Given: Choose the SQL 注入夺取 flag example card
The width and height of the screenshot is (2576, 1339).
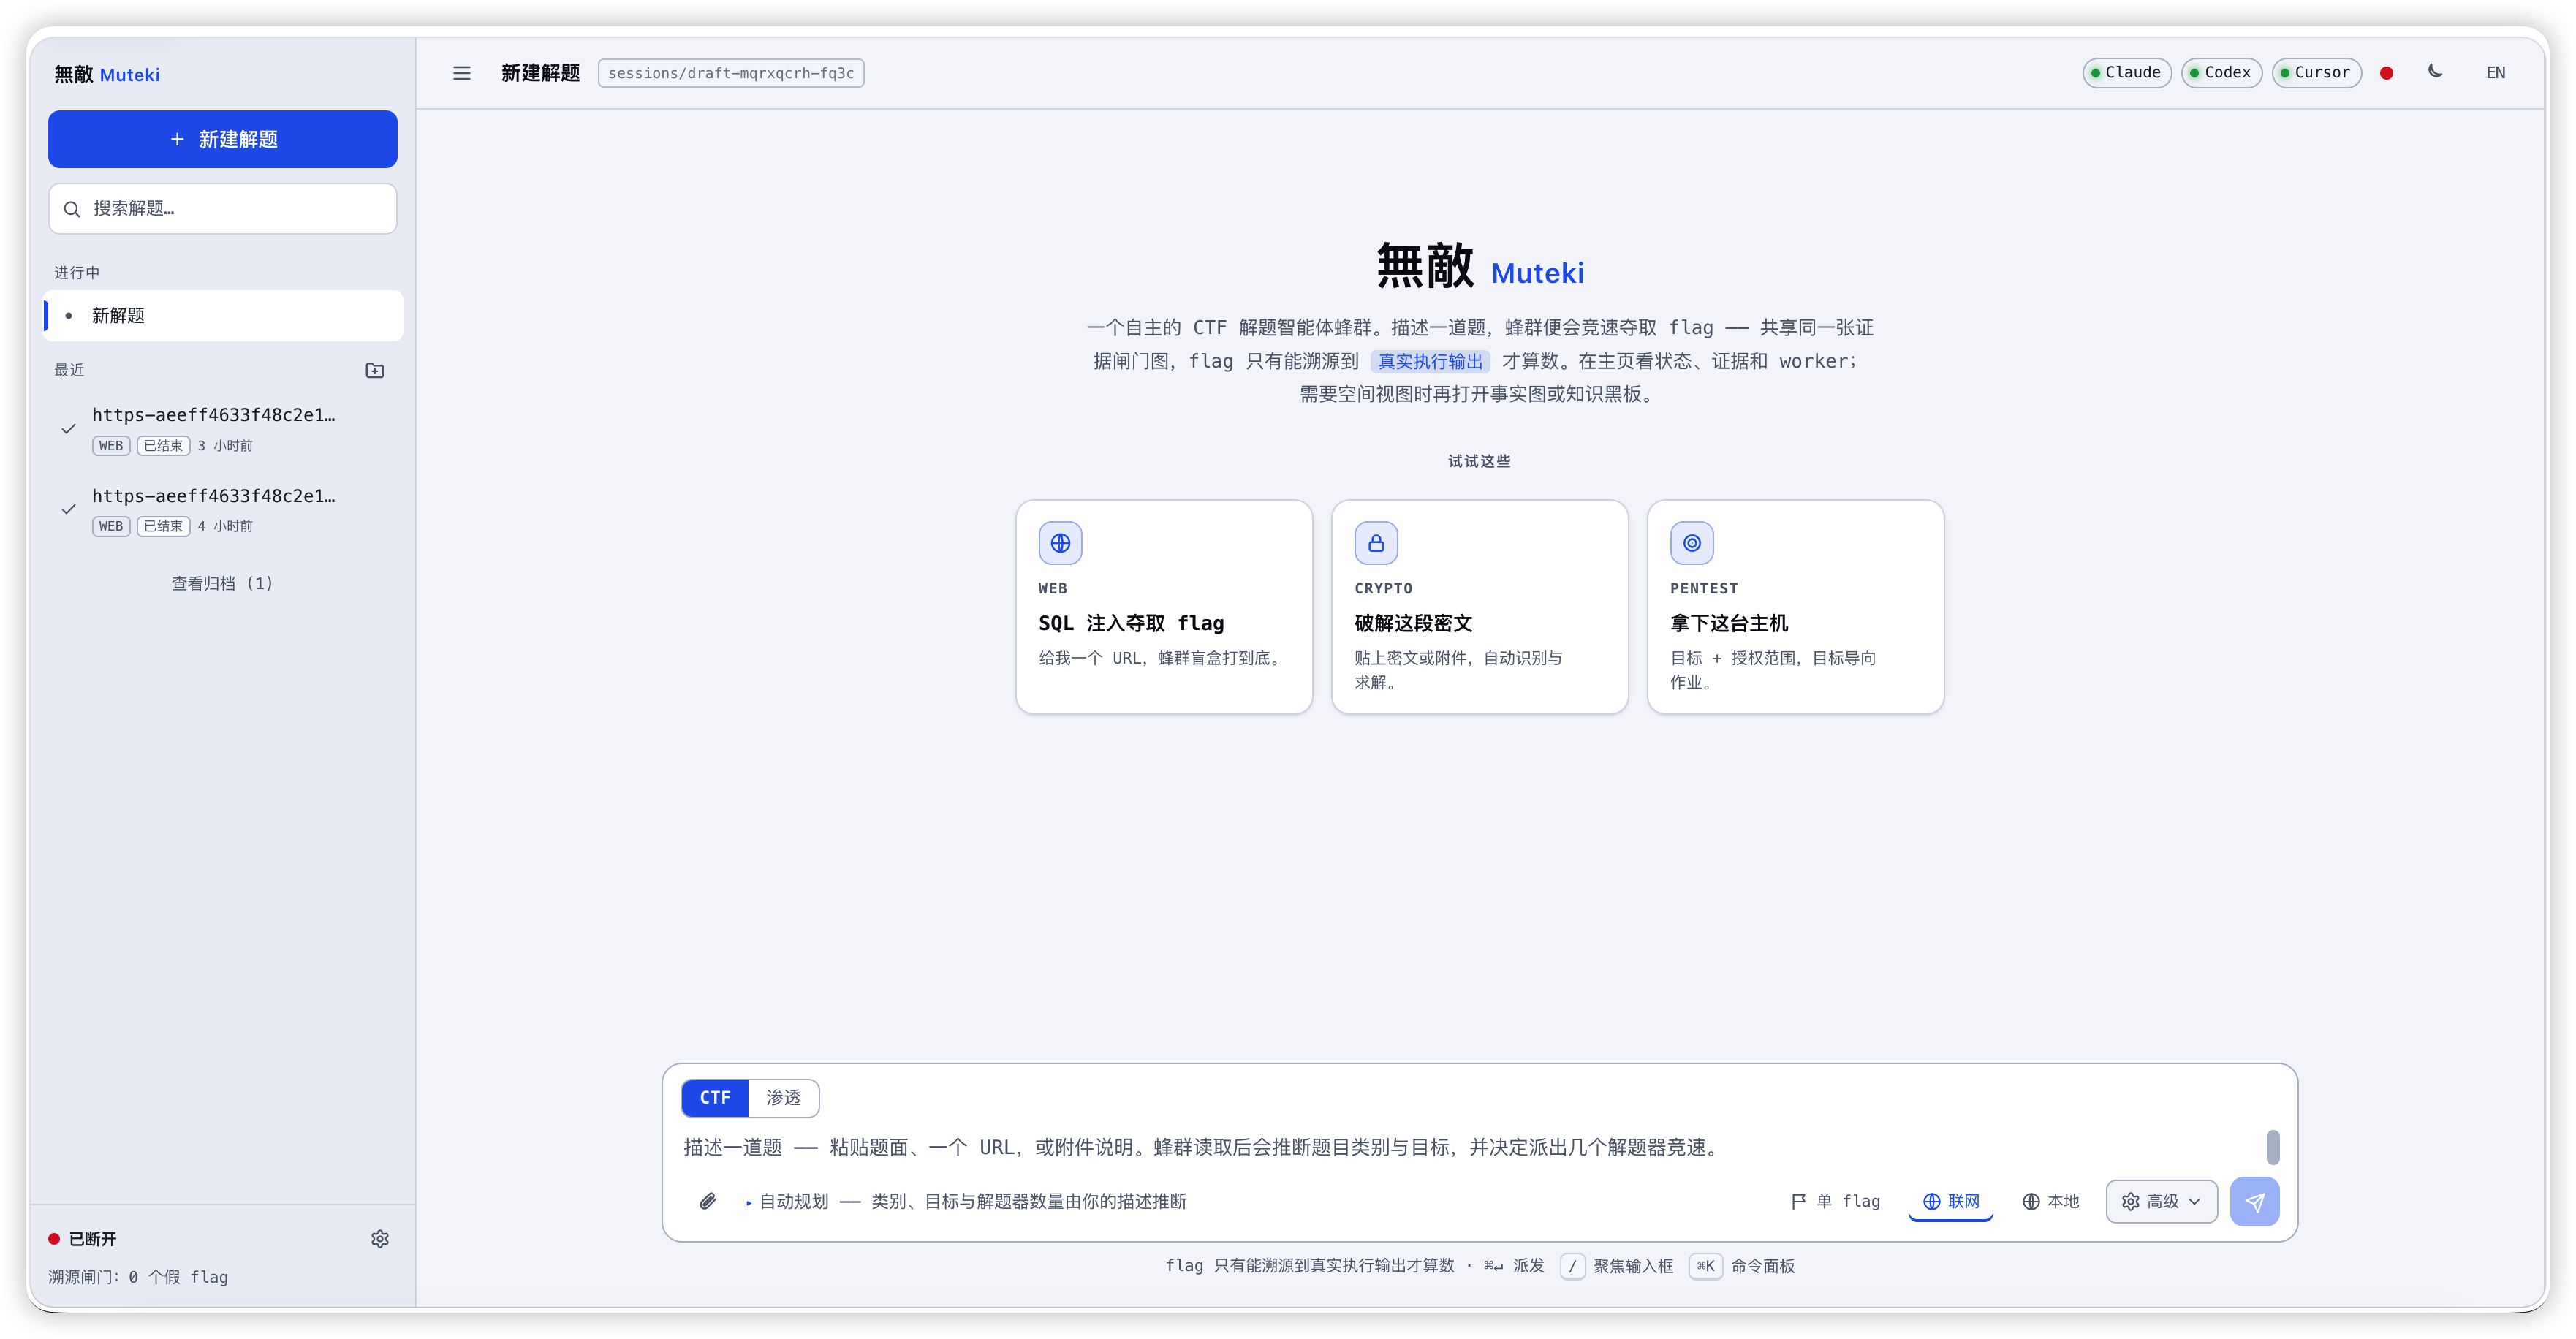Looking at the screenshot, I should tap(1164, 607).
